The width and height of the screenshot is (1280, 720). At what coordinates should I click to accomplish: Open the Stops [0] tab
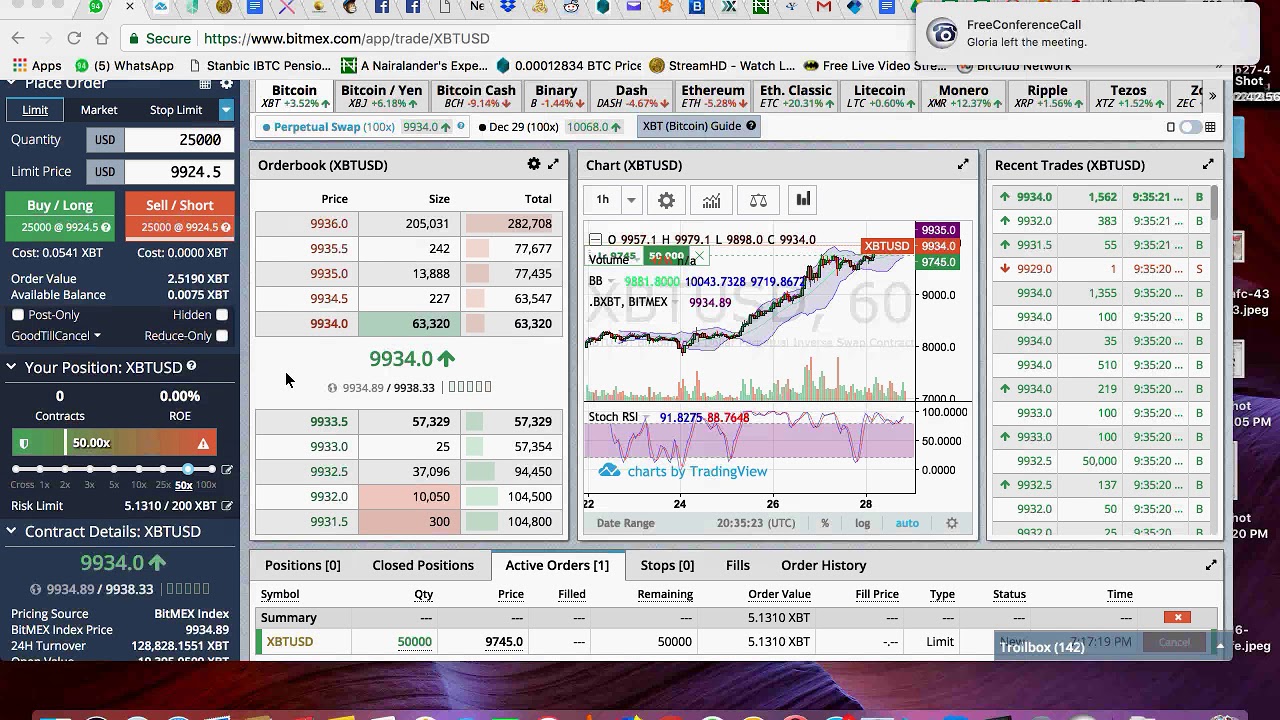[667, 565]
